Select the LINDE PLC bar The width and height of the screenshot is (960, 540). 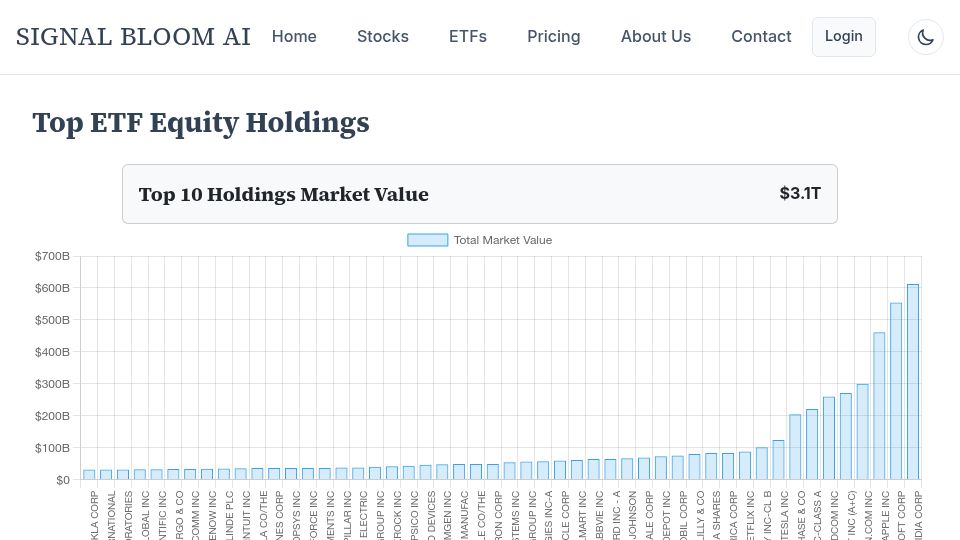point(224,474)
